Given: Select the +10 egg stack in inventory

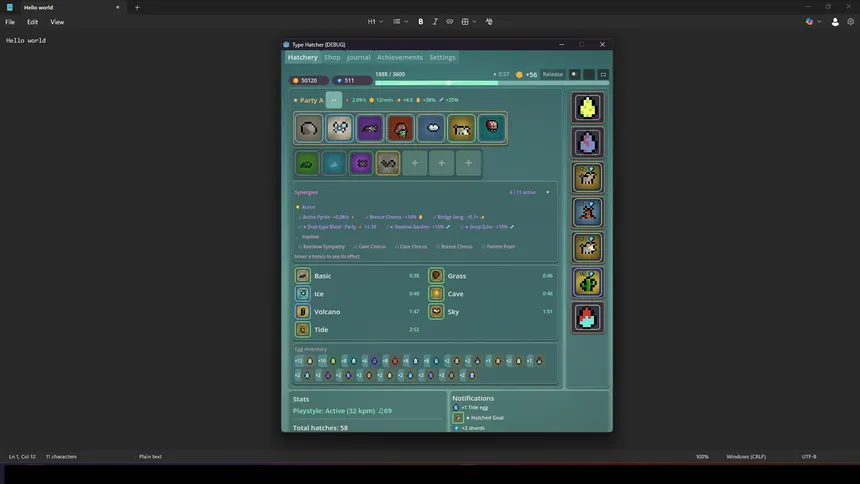Looking at the screenshot, I should [327, 361].
